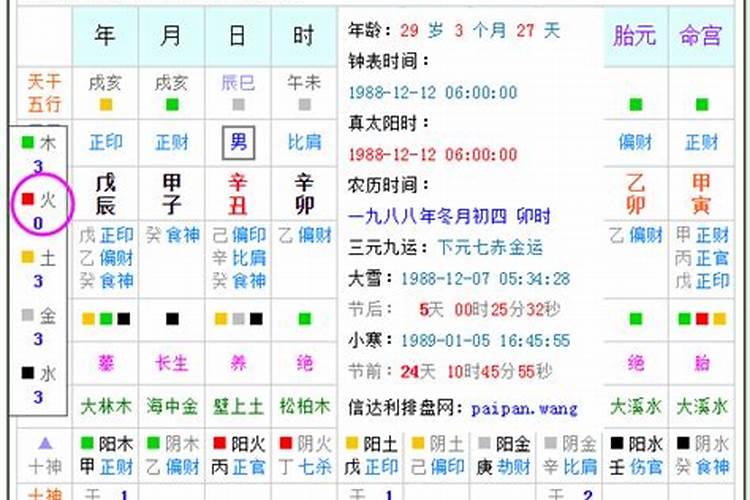The height and width of the screenshot is (500, 750).
Task: Click 丙 正官 in the 命宫 hidden stems
Action: click(x=702, y=258)
